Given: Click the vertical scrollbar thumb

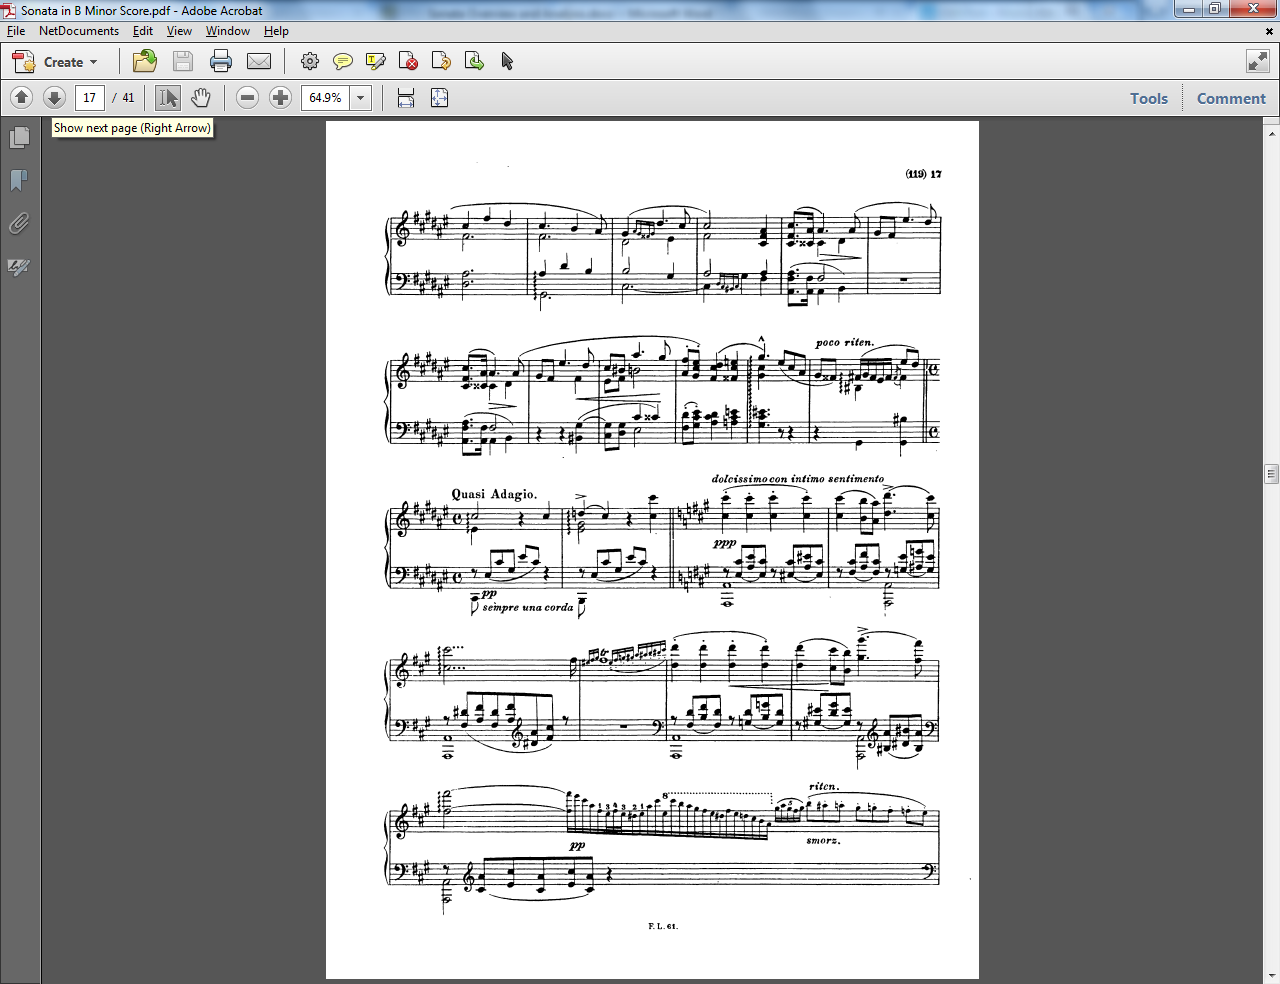Looking at the screenshot, I should pyautogui.click(x=1271, y=473).
